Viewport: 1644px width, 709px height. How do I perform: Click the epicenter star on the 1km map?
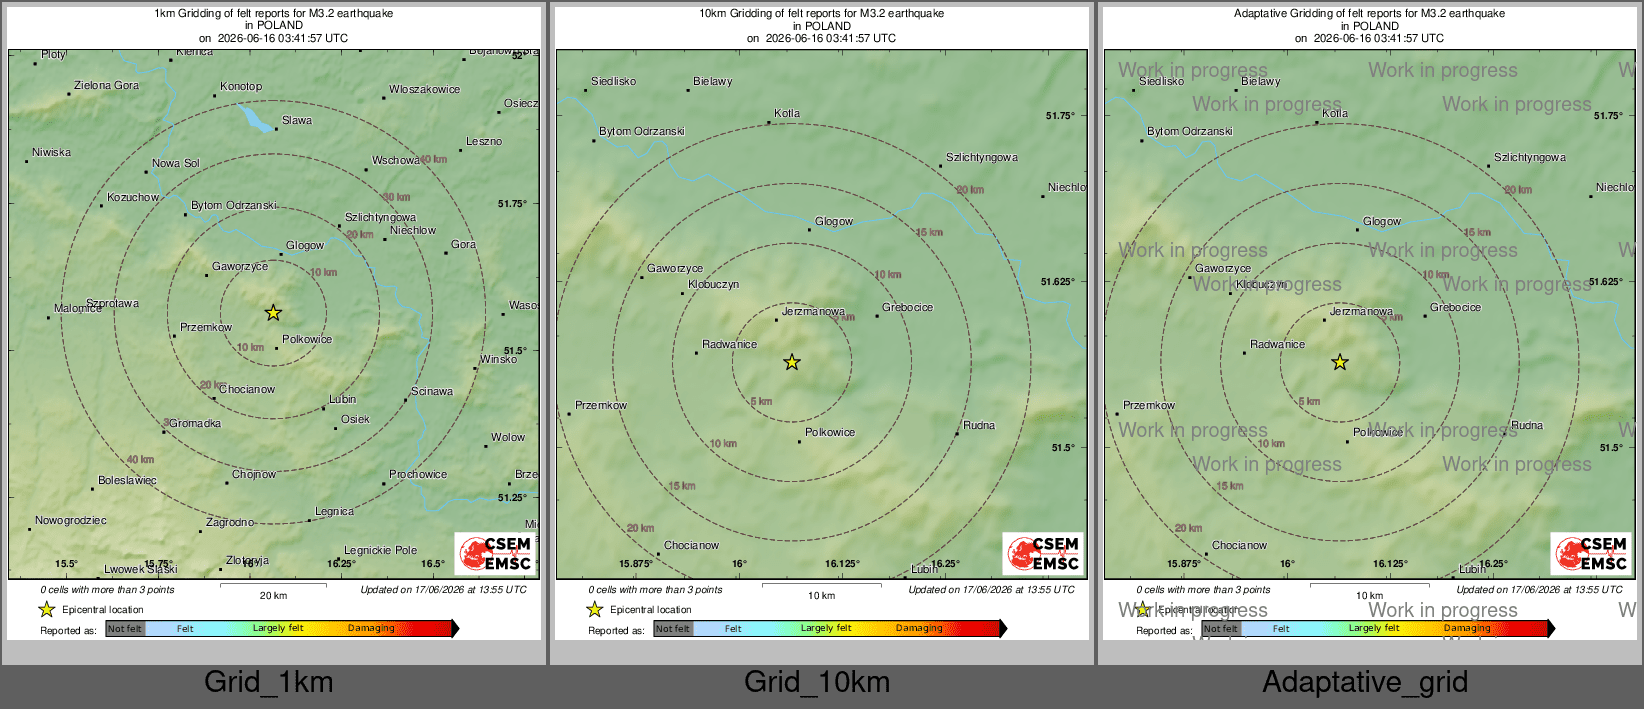coord(273,313)
